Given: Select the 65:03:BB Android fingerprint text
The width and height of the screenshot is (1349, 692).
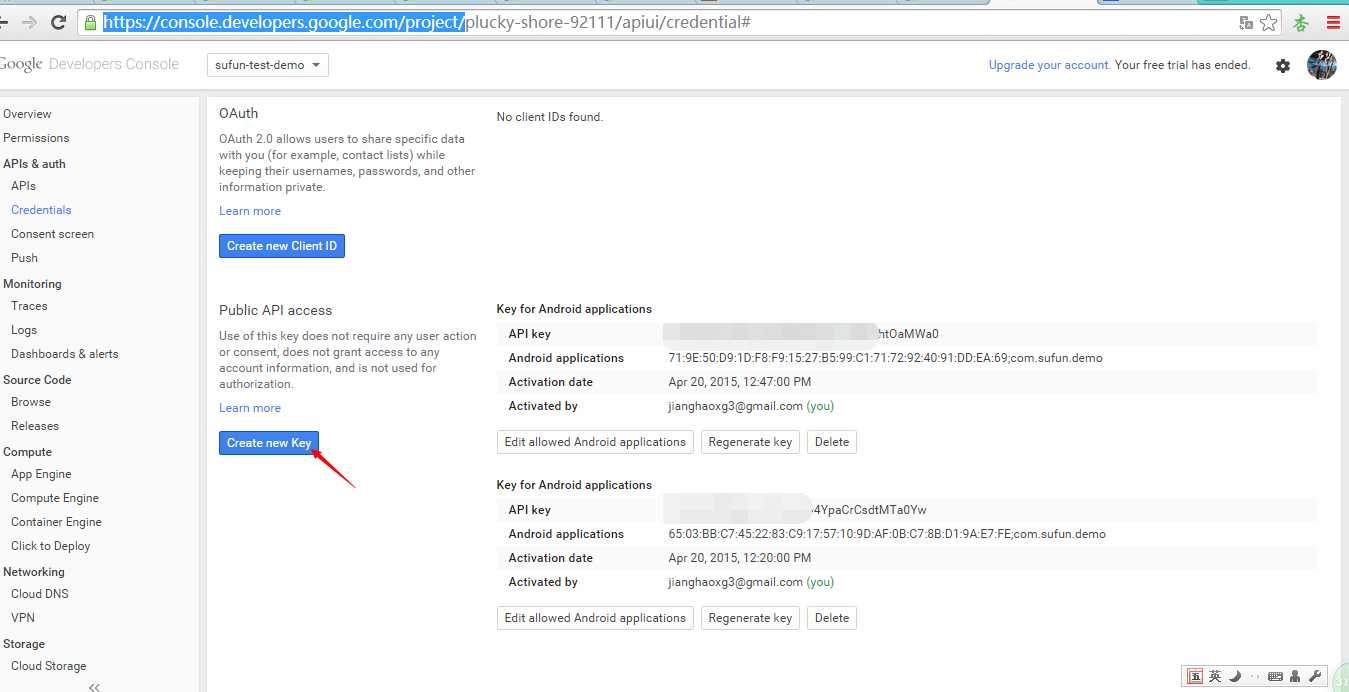Looking at the screenshot, I should [887, 534].
